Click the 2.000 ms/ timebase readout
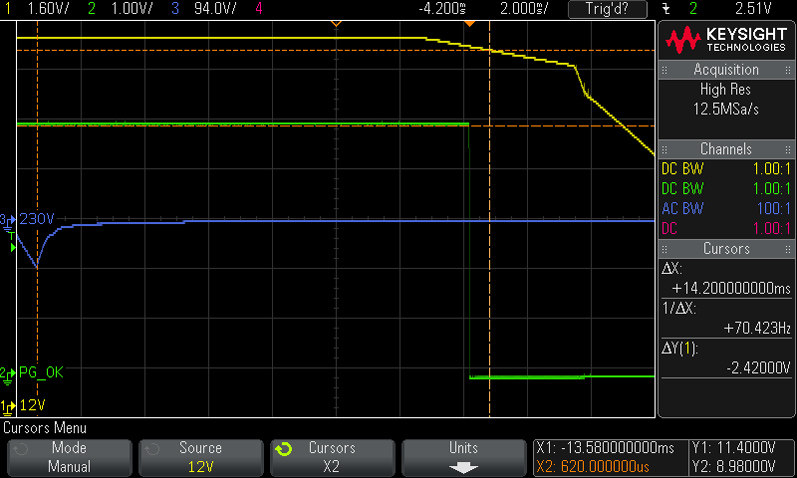797x478 pixels. [x=524, y=8]
